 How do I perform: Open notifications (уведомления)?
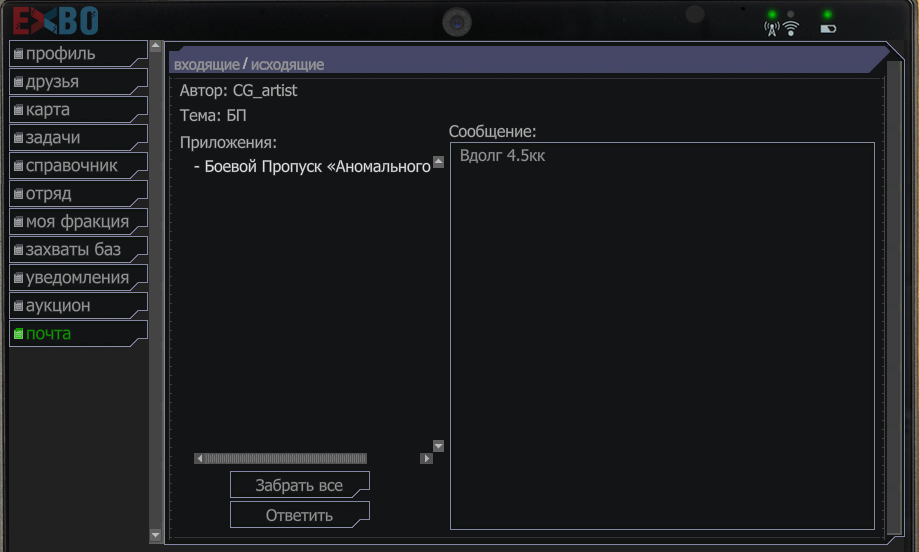click(77, 277)
